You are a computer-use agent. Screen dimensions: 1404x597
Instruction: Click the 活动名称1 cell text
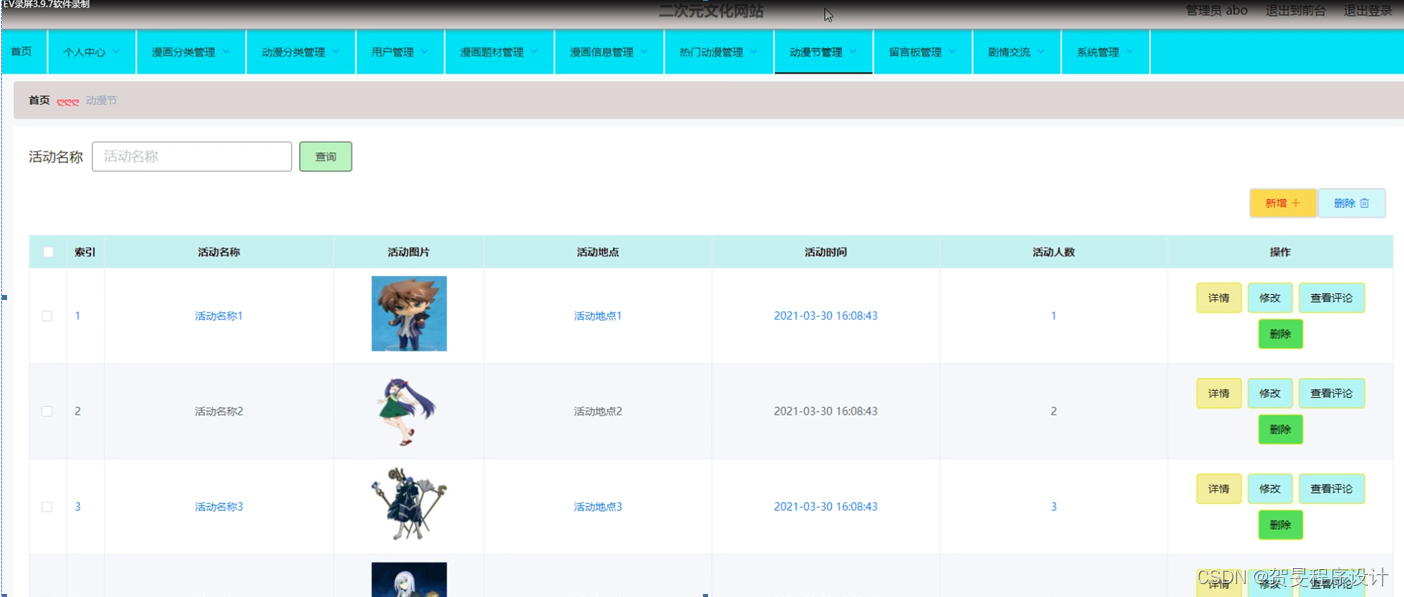tap(219, 316)
